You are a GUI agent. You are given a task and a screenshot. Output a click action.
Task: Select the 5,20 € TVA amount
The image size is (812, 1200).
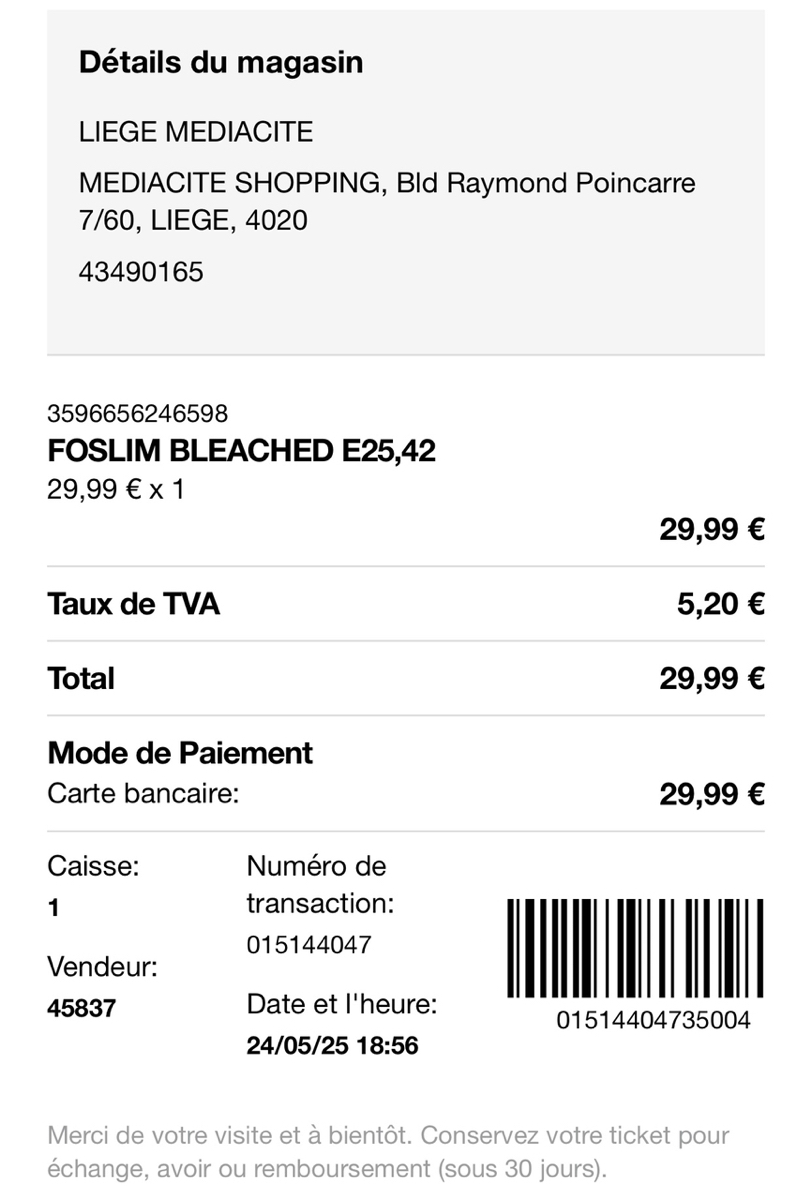[720, 604]
